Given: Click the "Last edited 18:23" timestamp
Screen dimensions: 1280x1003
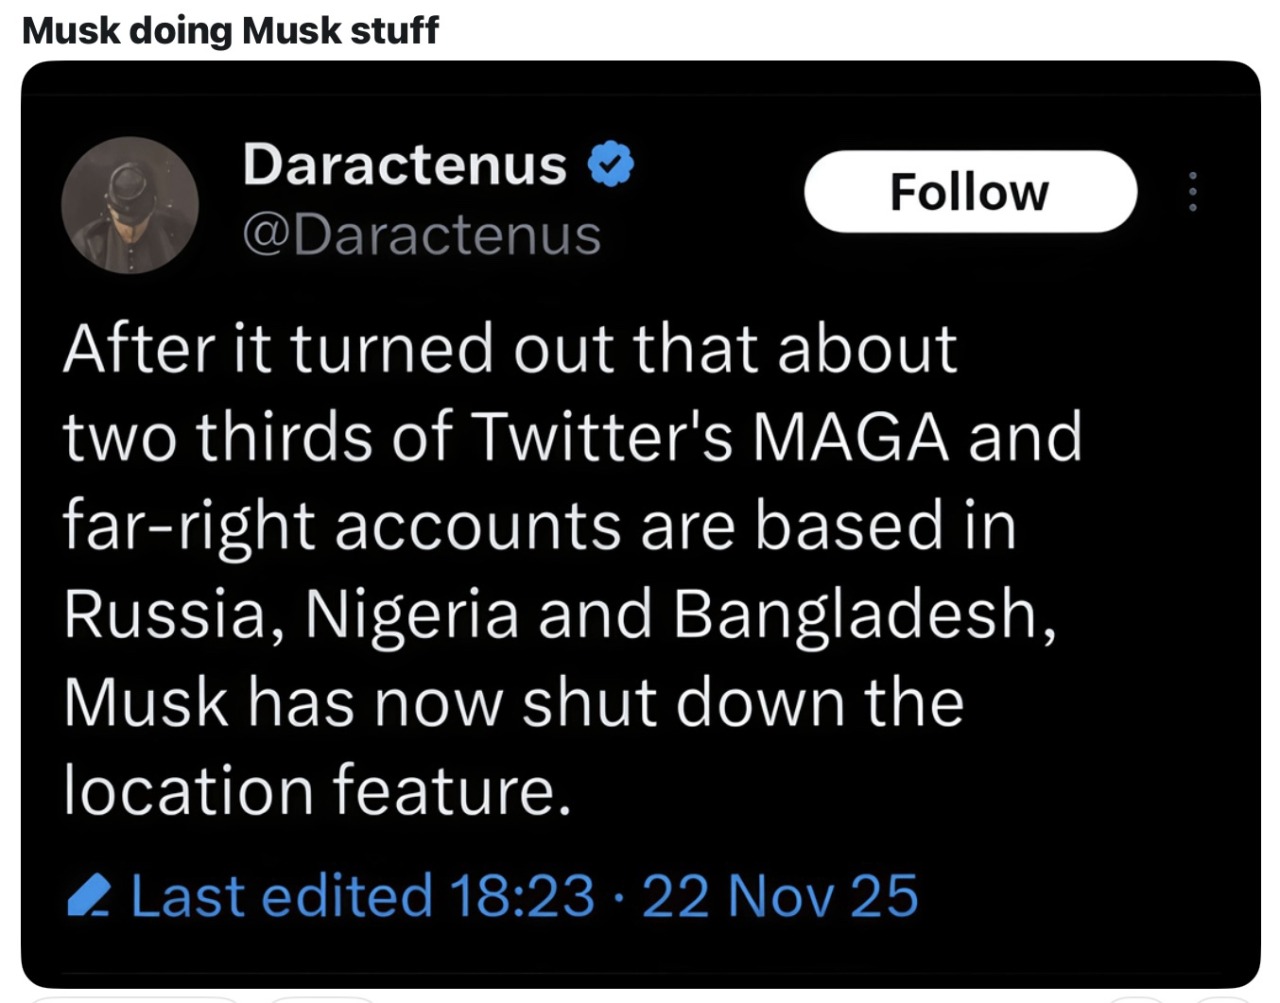Looking at the screenshot, I should click(362, 896).
